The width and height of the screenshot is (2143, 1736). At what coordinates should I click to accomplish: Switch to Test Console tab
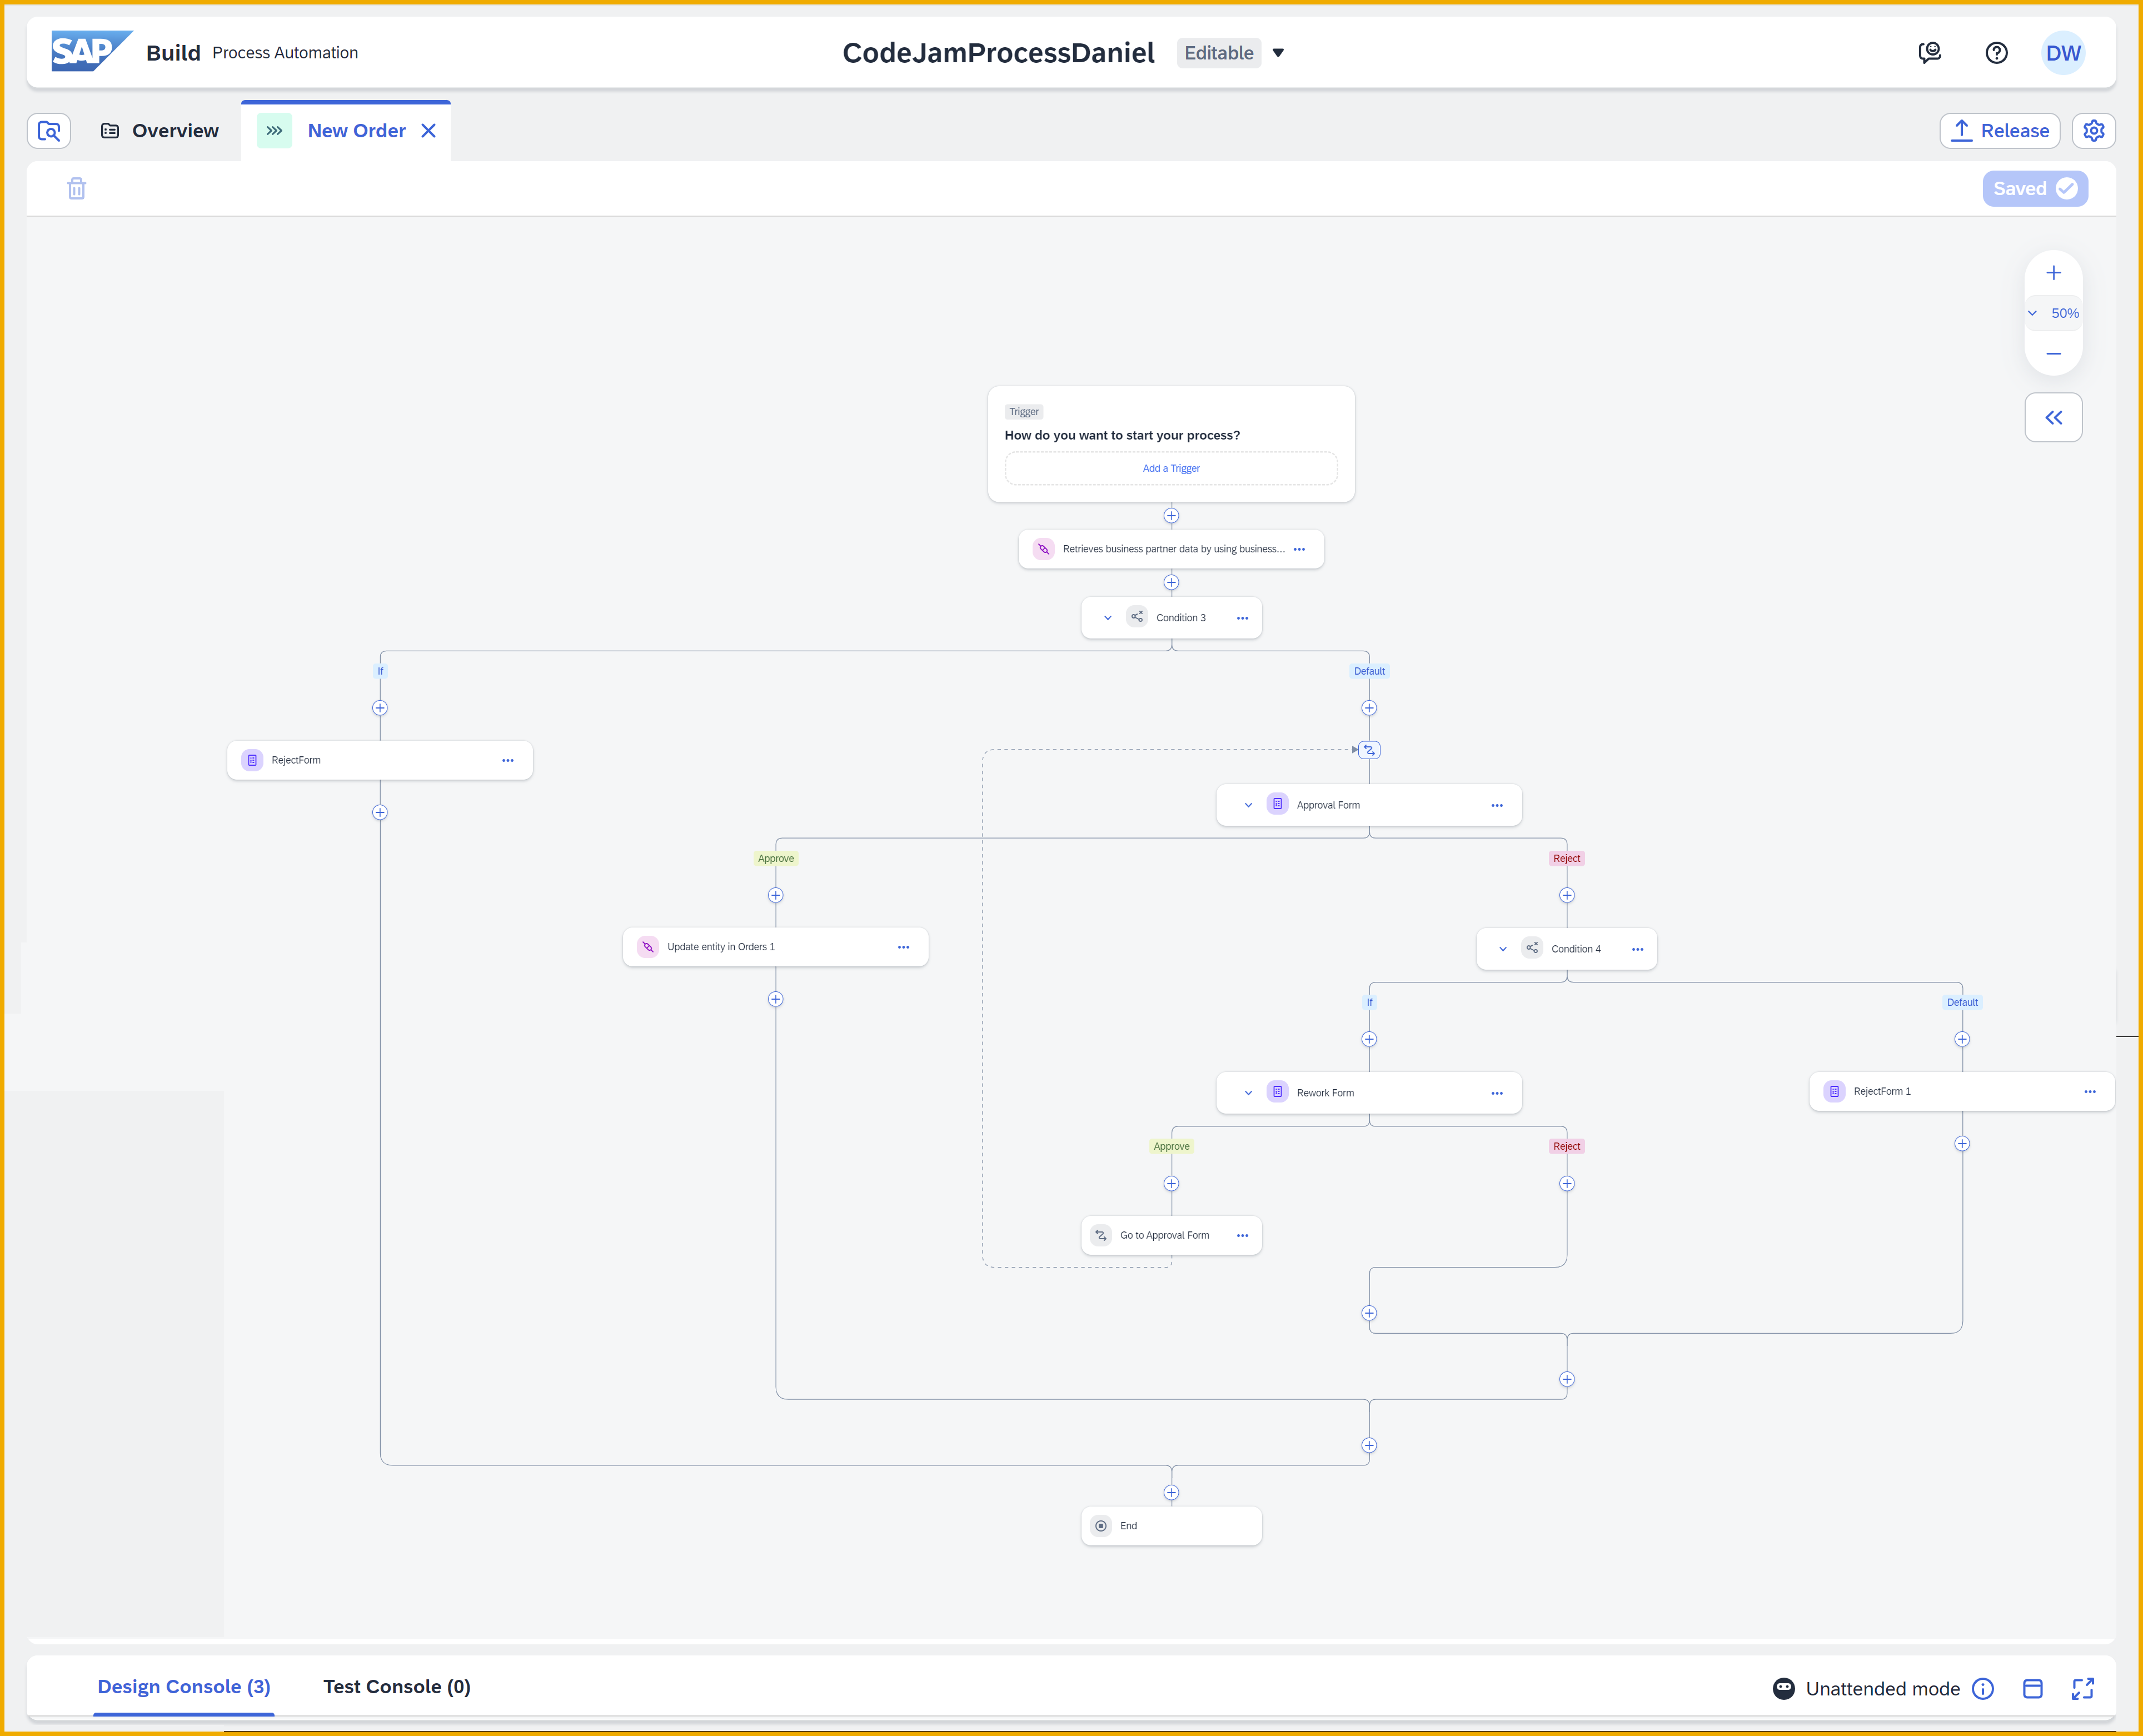pyautogui.click(x=396, y=1687)
